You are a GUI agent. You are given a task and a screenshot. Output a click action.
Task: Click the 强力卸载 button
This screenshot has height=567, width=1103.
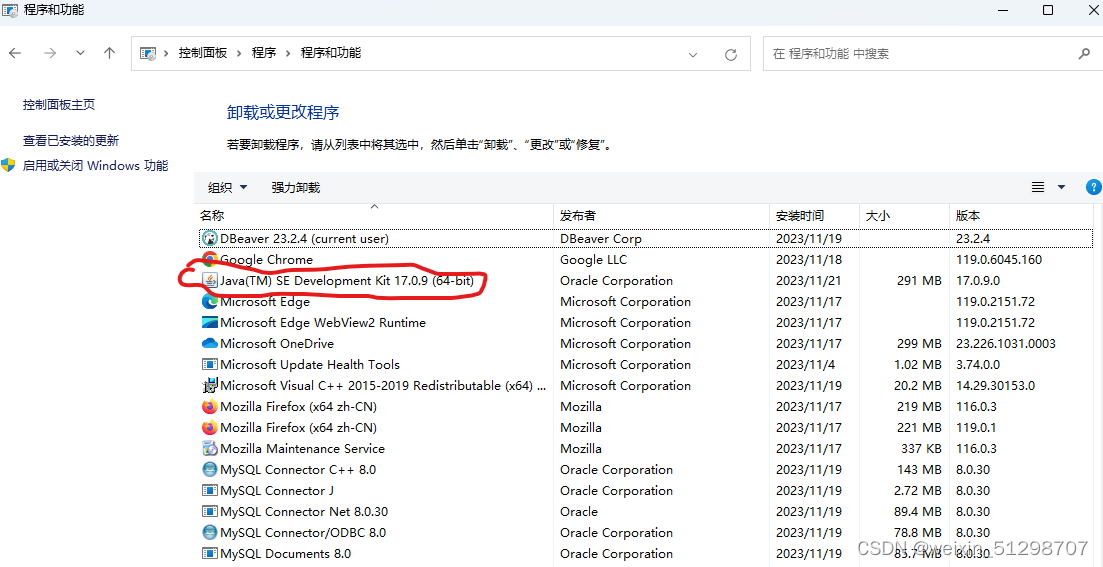(295, 187)
